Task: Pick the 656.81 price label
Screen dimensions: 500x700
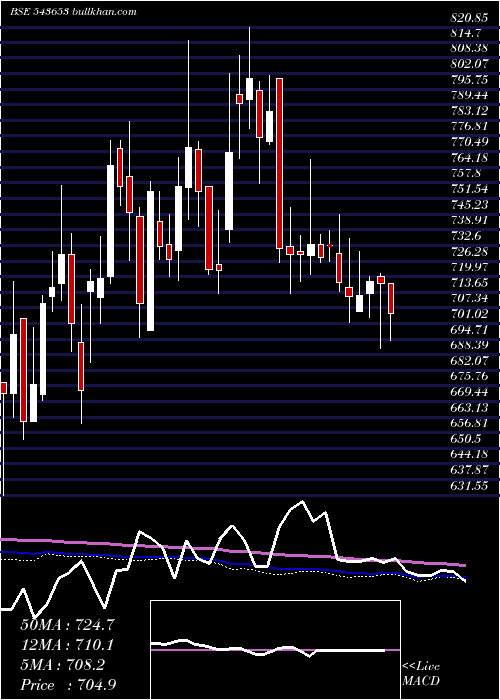Action: [468, 423]
